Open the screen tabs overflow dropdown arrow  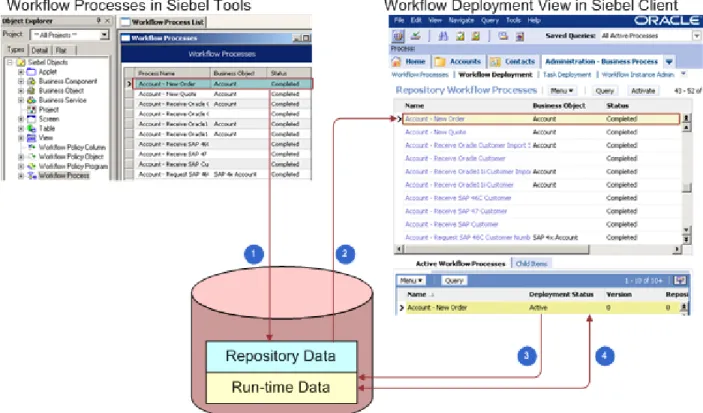point(669,62)
